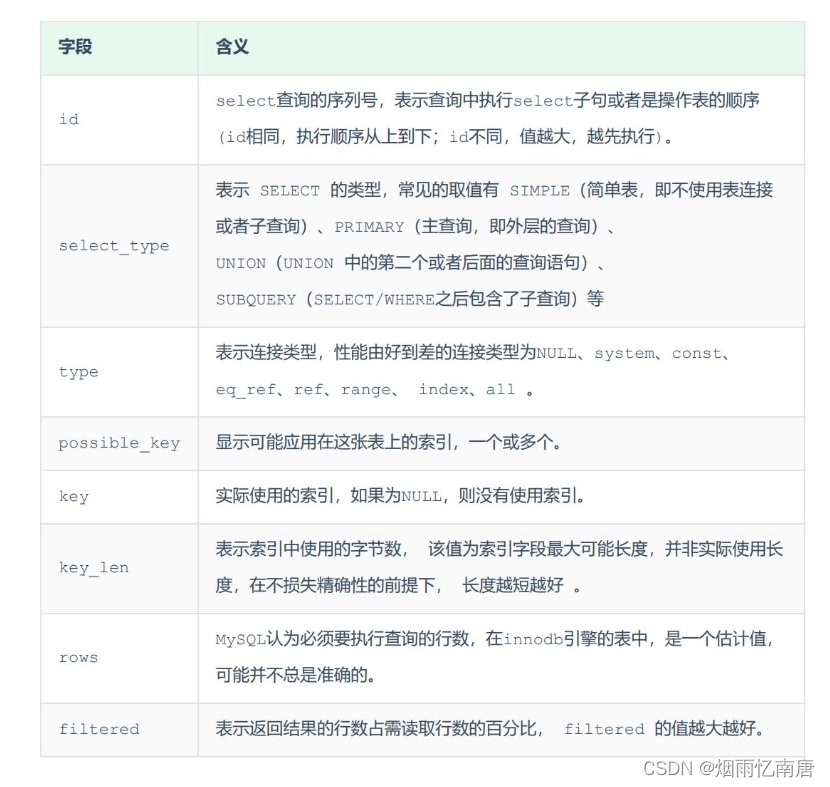The height and width of the screenshot is (787, 830).
Task: Click the description '显示可能应用在这张表上的索引'
Action: (x=388, y=442)
